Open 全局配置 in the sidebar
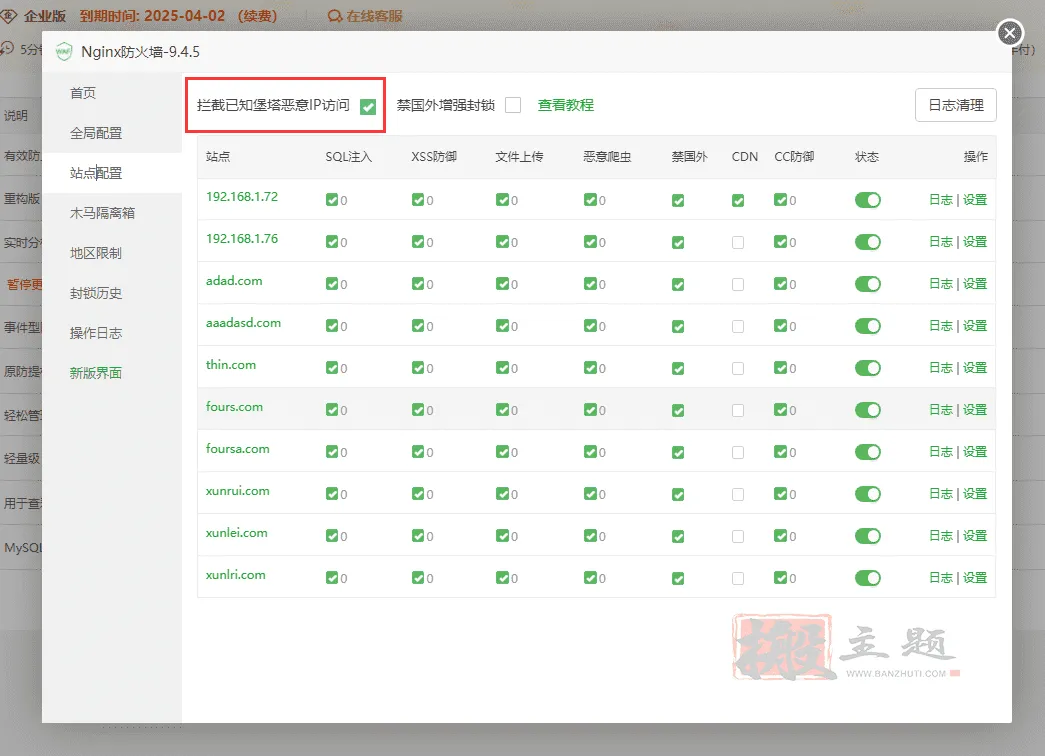 point(96,133)
